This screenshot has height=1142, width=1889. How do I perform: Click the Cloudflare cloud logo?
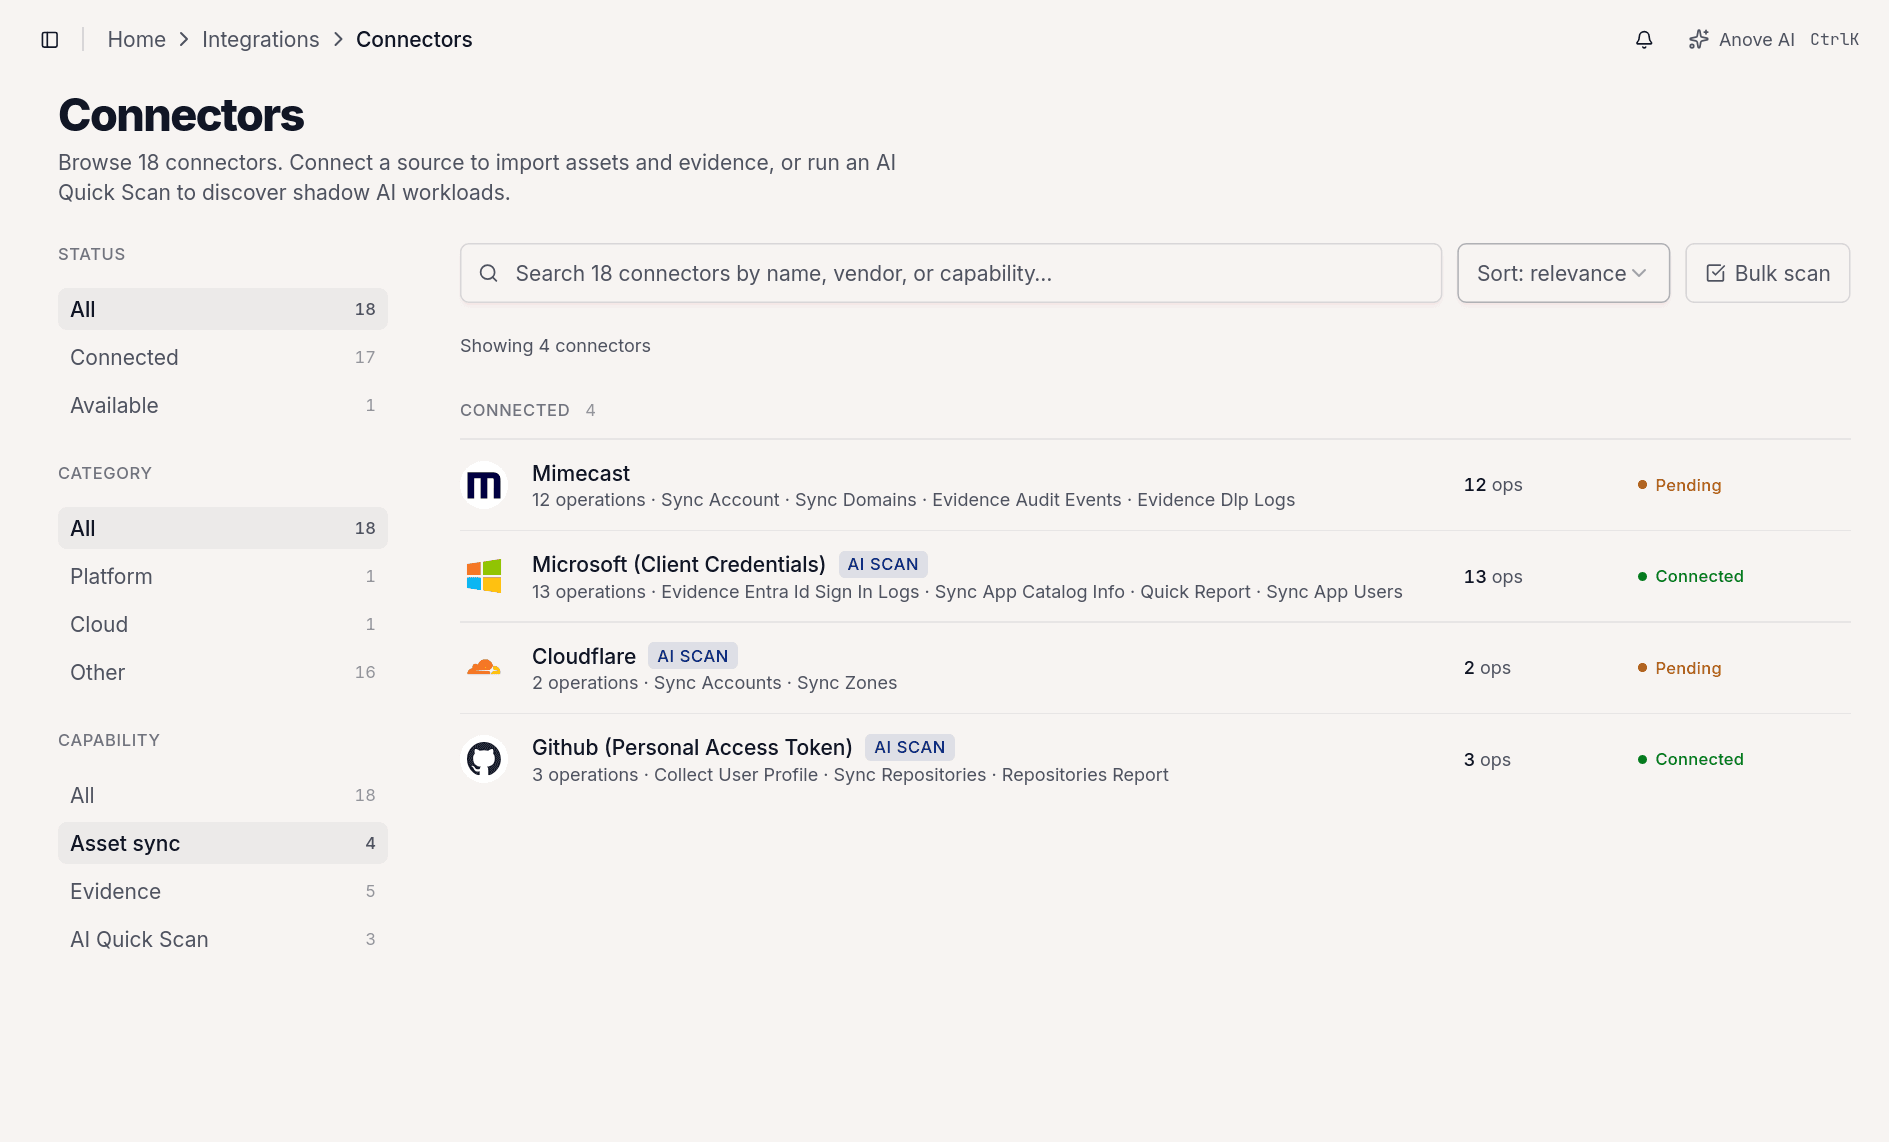484,668
